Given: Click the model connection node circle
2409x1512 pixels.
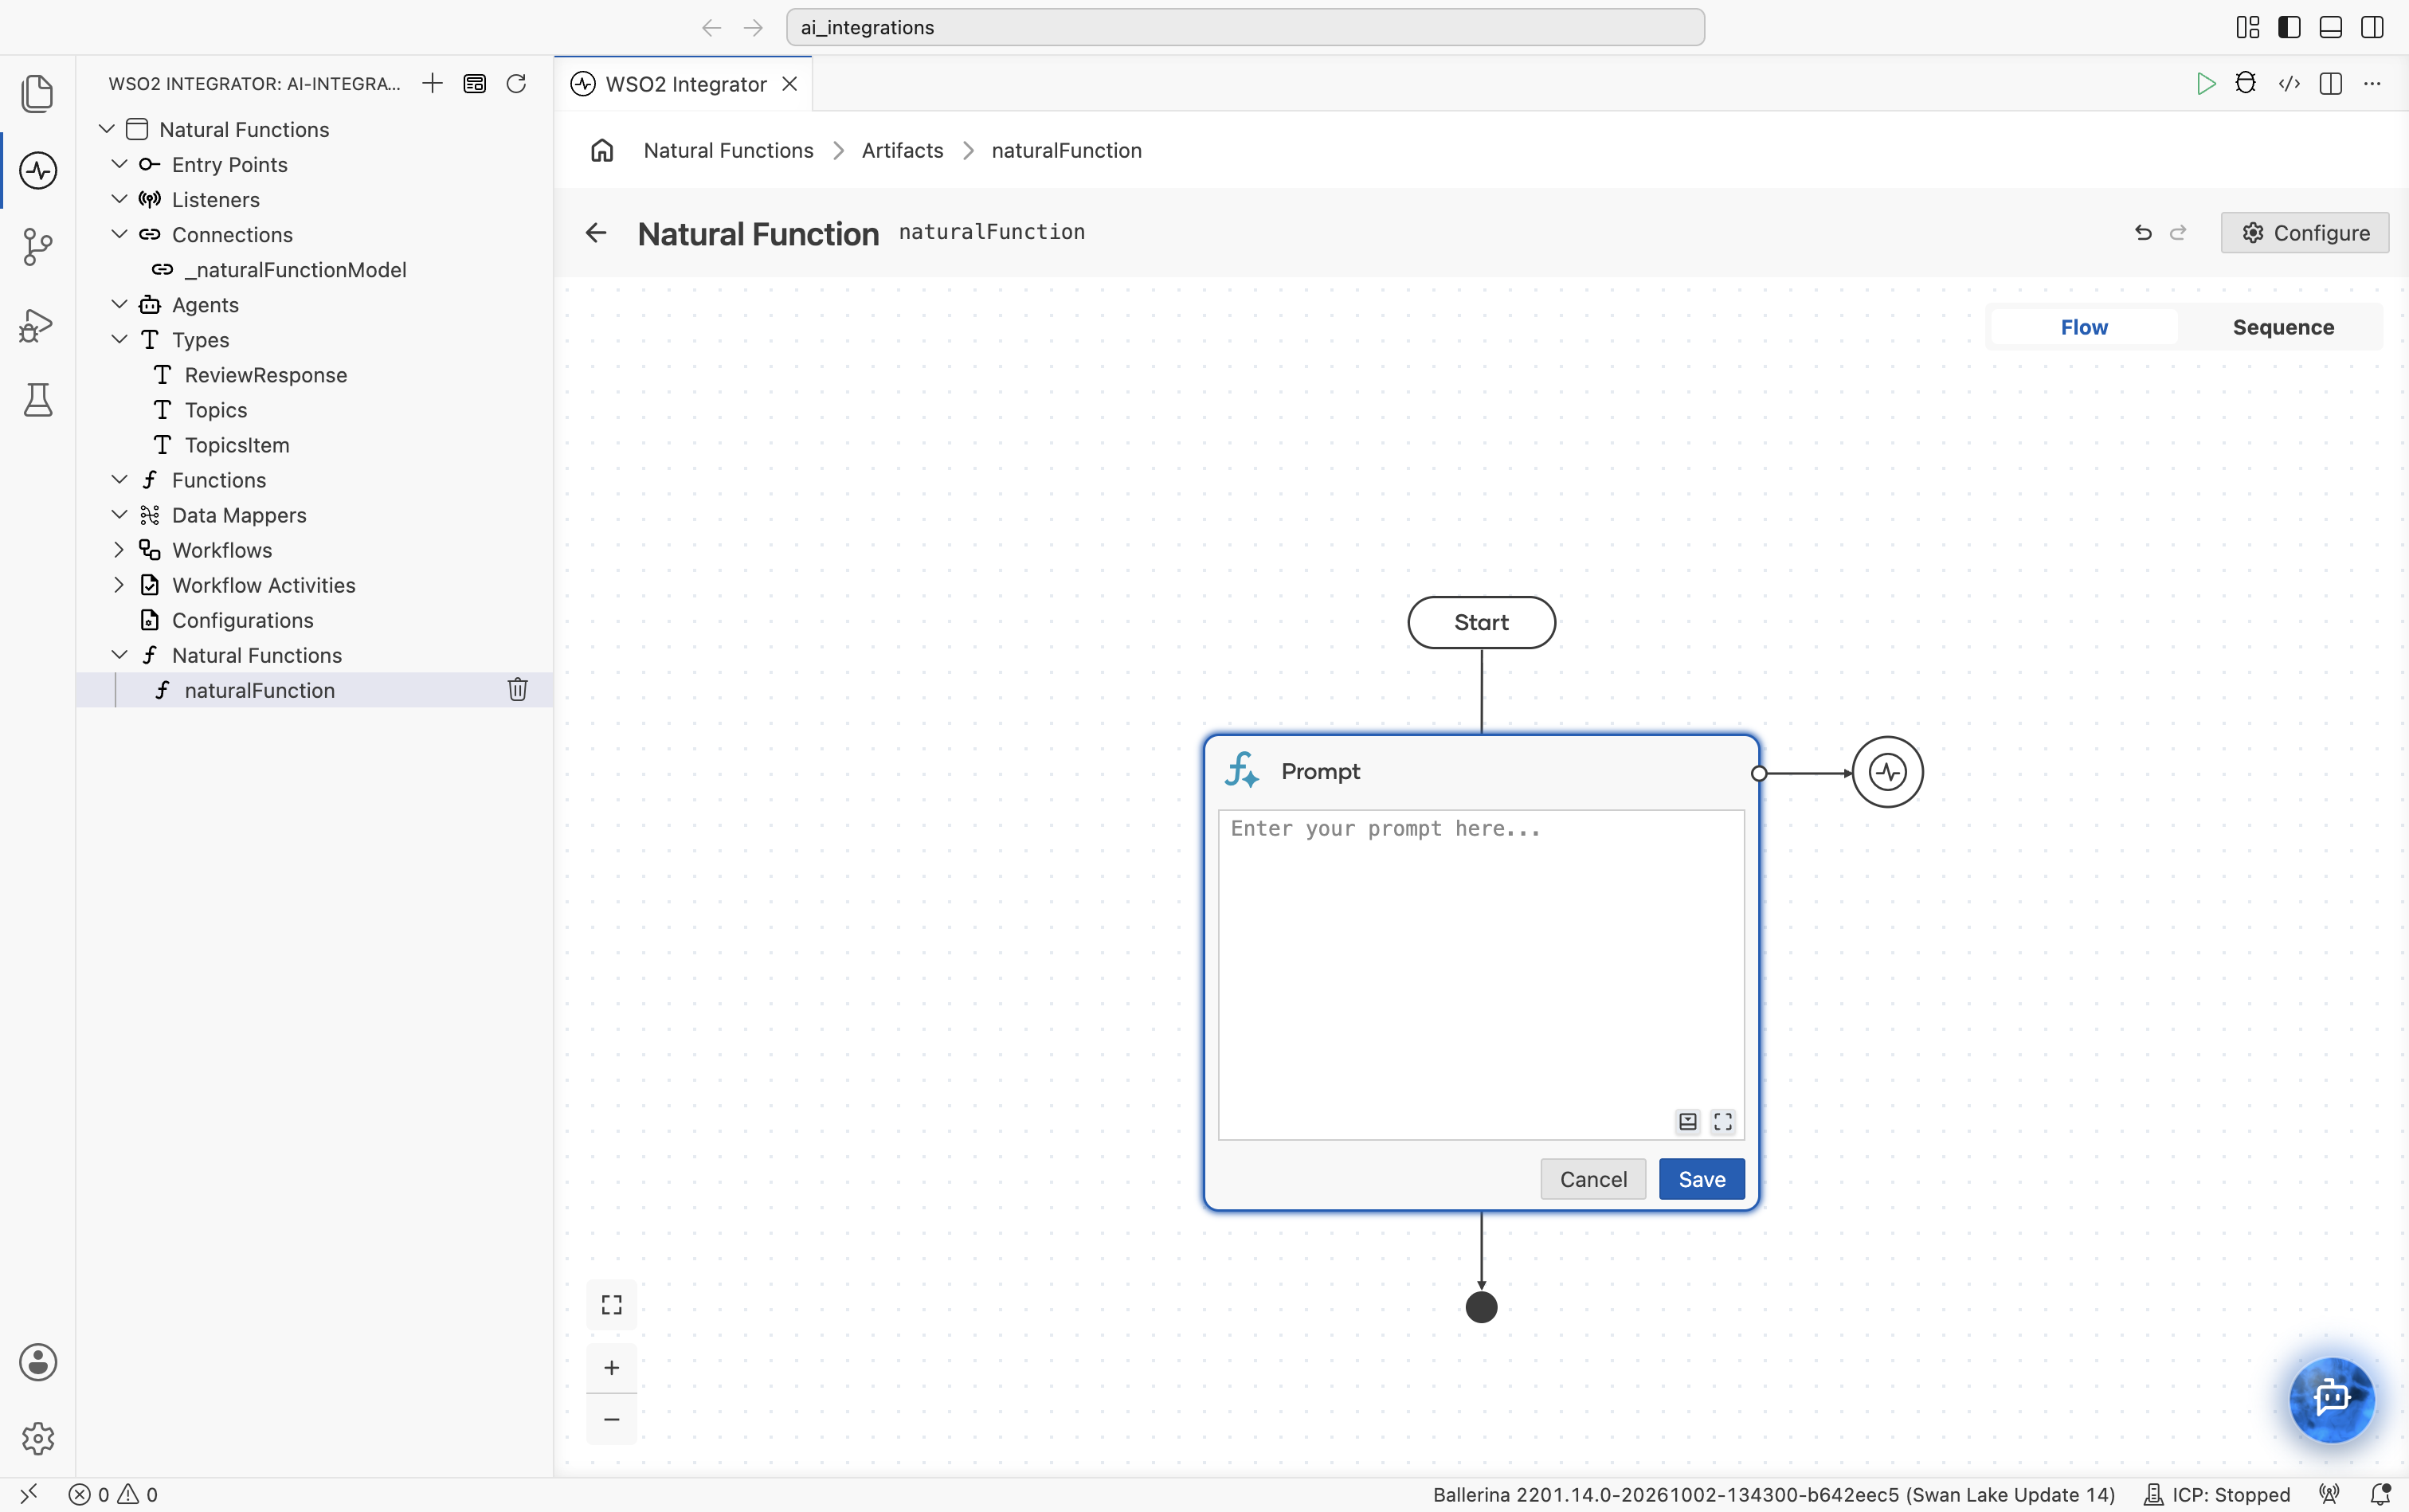Looking at the screenshot, I should (x=1887, y=772).
